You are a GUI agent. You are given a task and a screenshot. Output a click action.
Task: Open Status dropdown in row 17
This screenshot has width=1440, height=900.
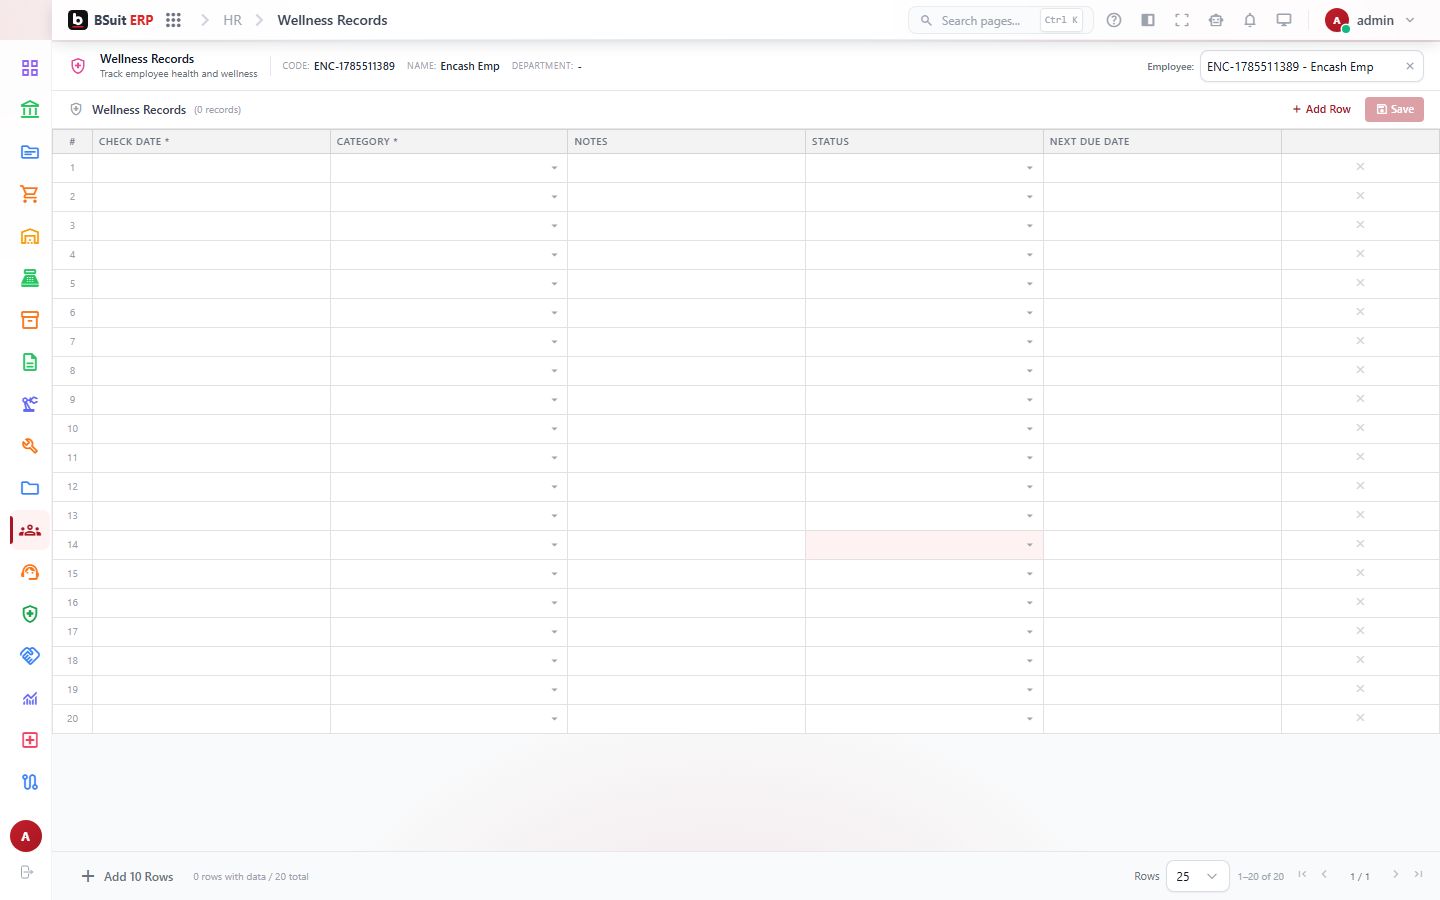point(1029,632)
